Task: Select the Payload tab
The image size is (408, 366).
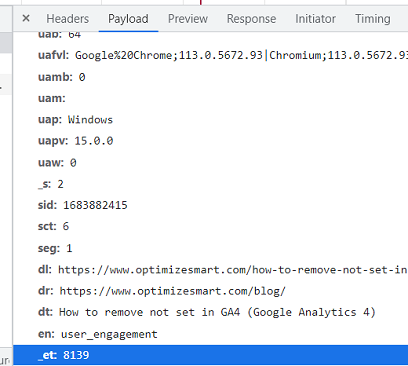Action: coord(128,19)
